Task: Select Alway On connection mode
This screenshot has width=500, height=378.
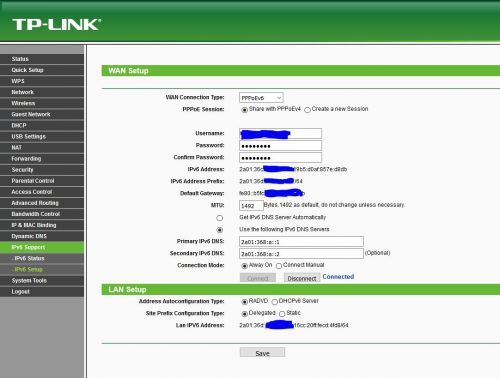Action: 244,266
